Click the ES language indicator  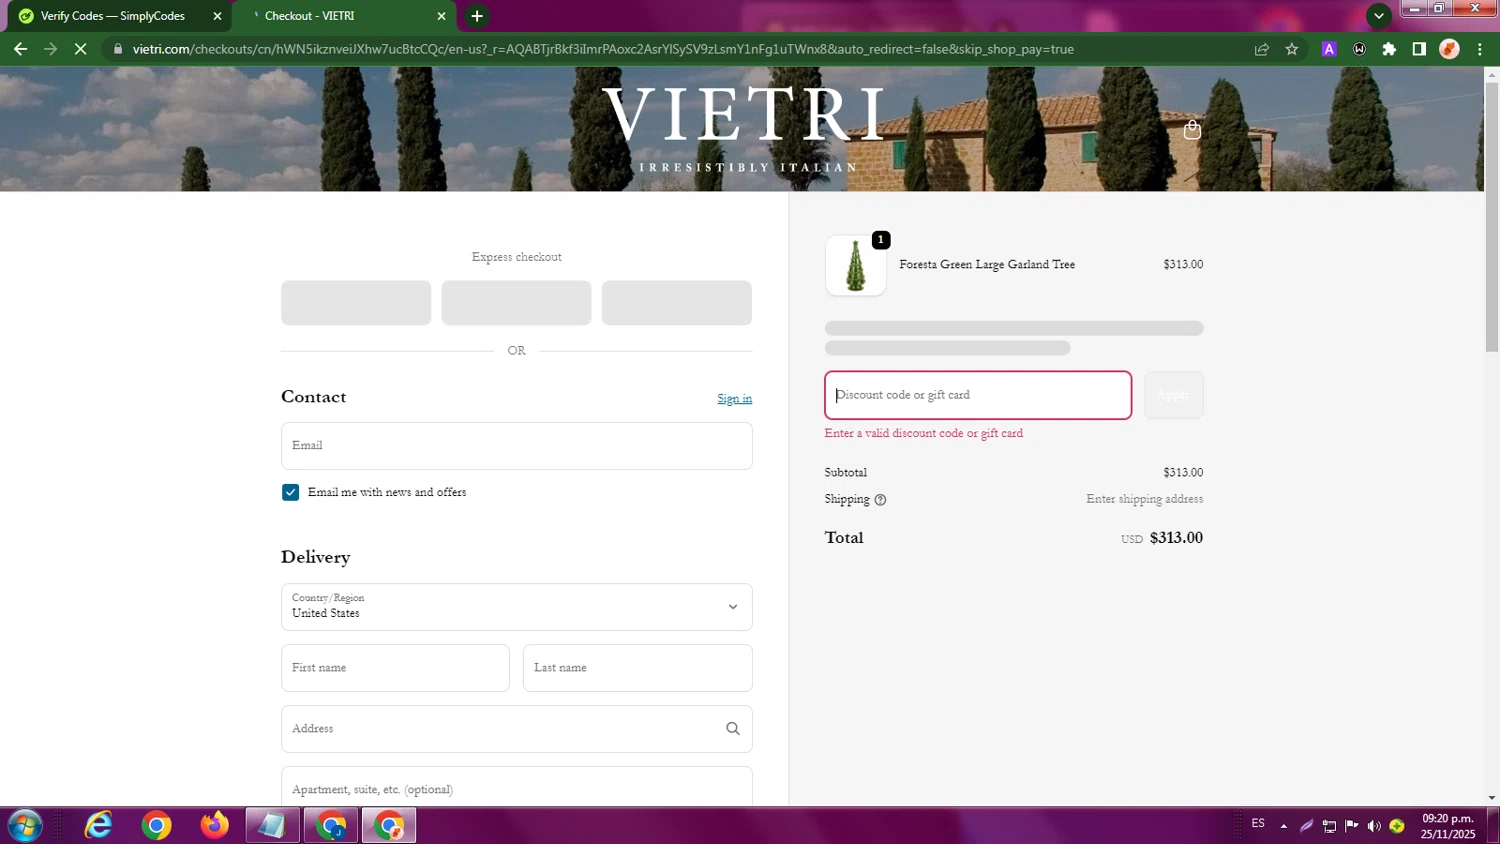1258,823
